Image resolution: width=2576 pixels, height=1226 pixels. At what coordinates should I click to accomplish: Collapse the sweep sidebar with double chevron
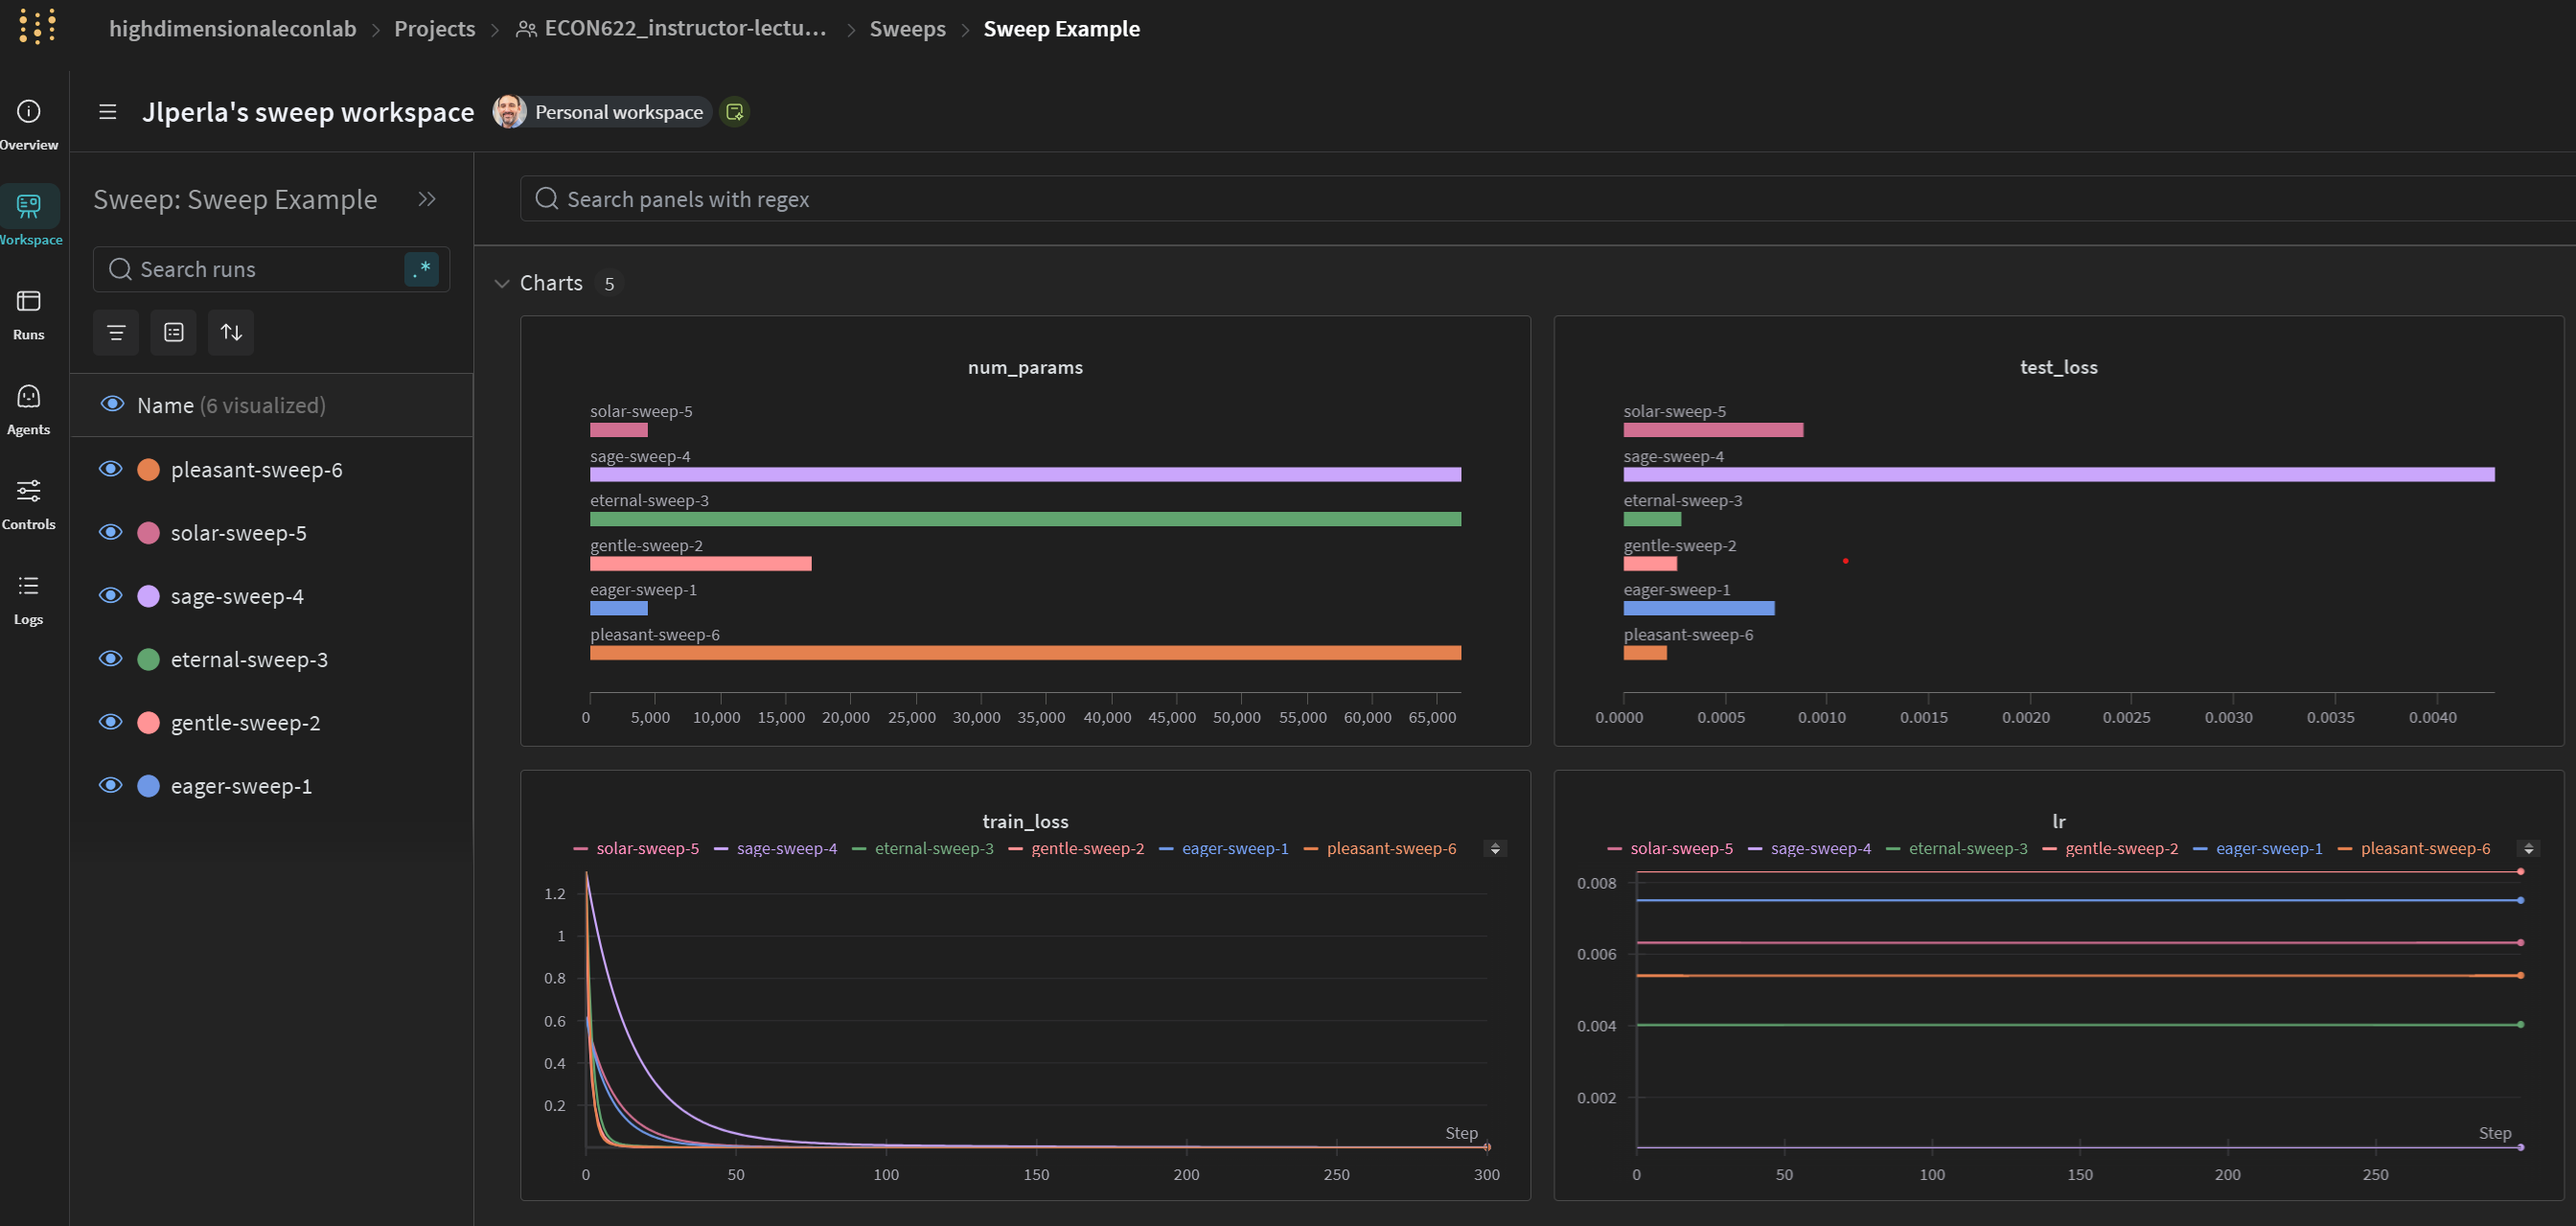tap(427, 199)
